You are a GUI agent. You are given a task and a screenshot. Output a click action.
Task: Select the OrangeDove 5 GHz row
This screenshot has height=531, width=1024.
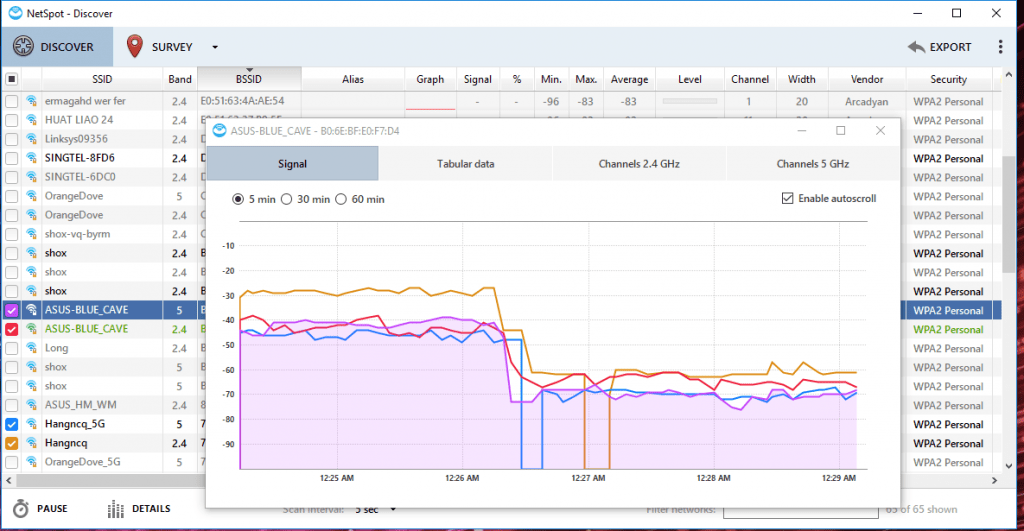pyautogui.click(x=104, y=196)
